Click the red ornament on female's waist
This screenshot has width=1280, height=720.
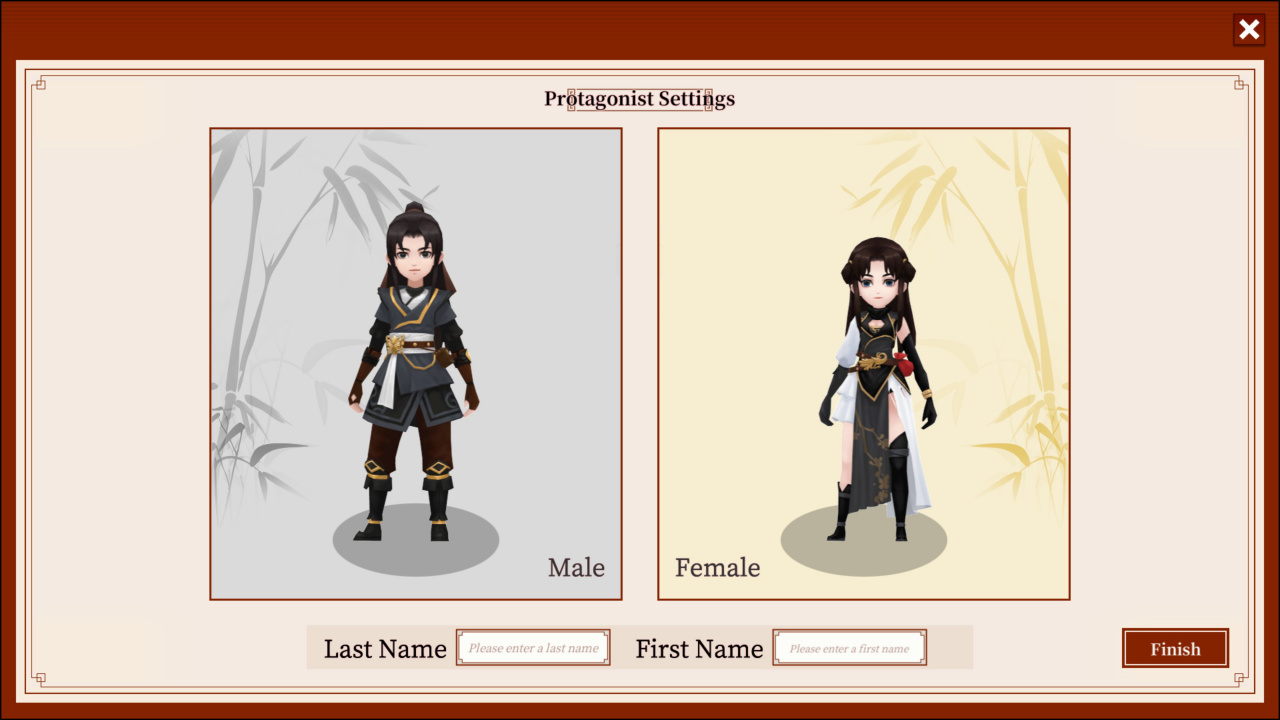pos(903,364)
